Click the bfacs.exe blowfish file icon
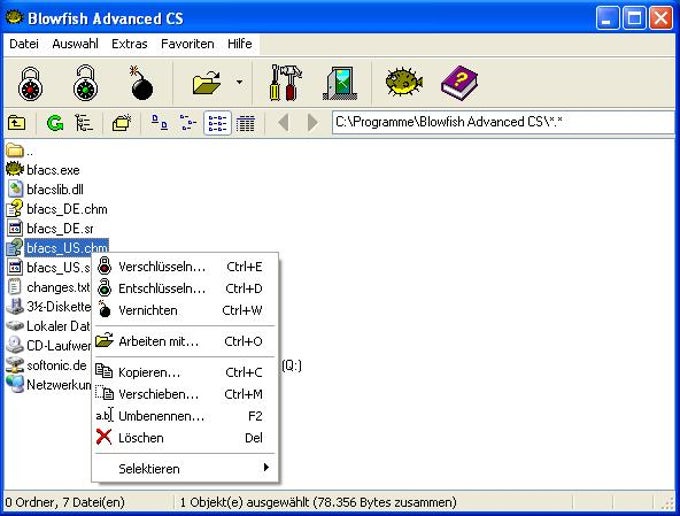 click(15, 169)
